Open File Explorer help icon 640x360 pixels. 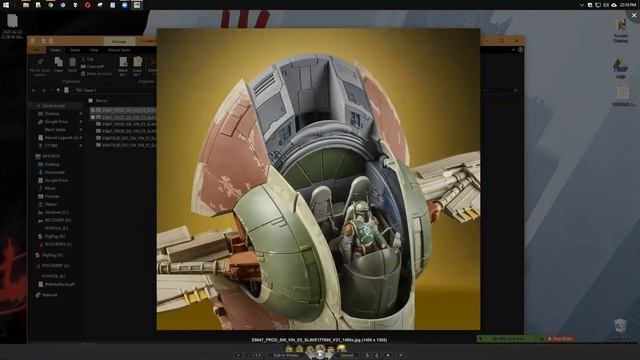tap(520, 50)
